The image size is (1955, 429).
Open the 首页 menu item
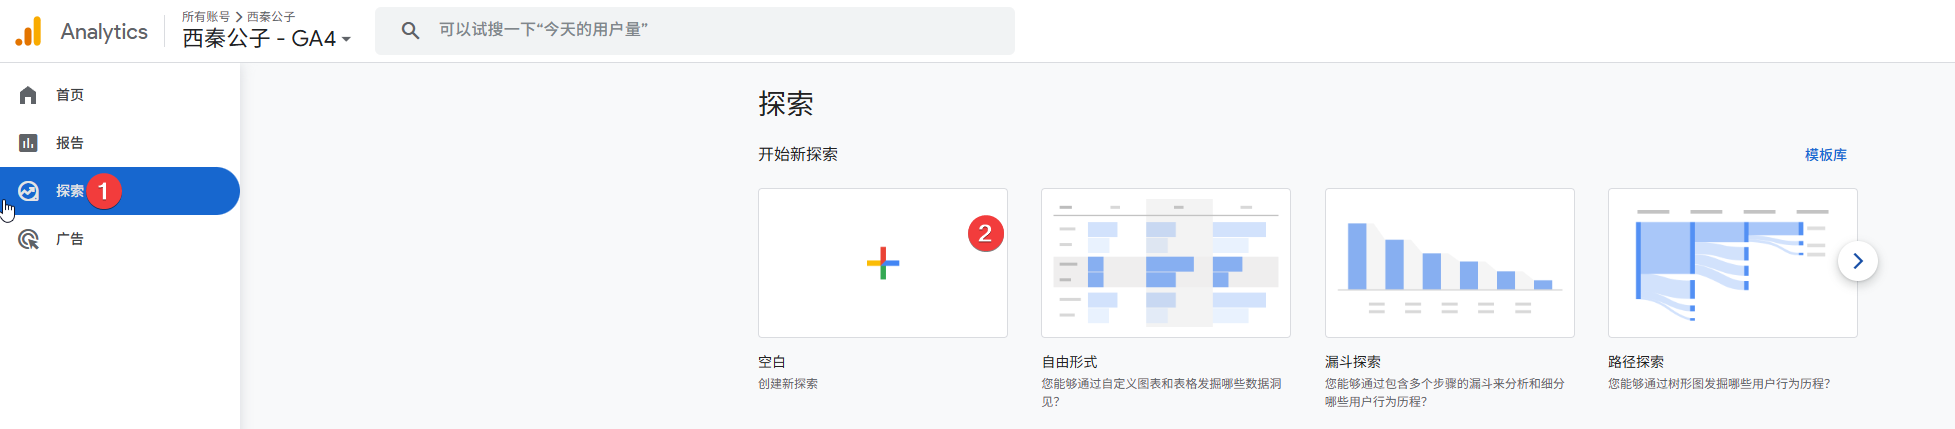click(x=70, y=95)
